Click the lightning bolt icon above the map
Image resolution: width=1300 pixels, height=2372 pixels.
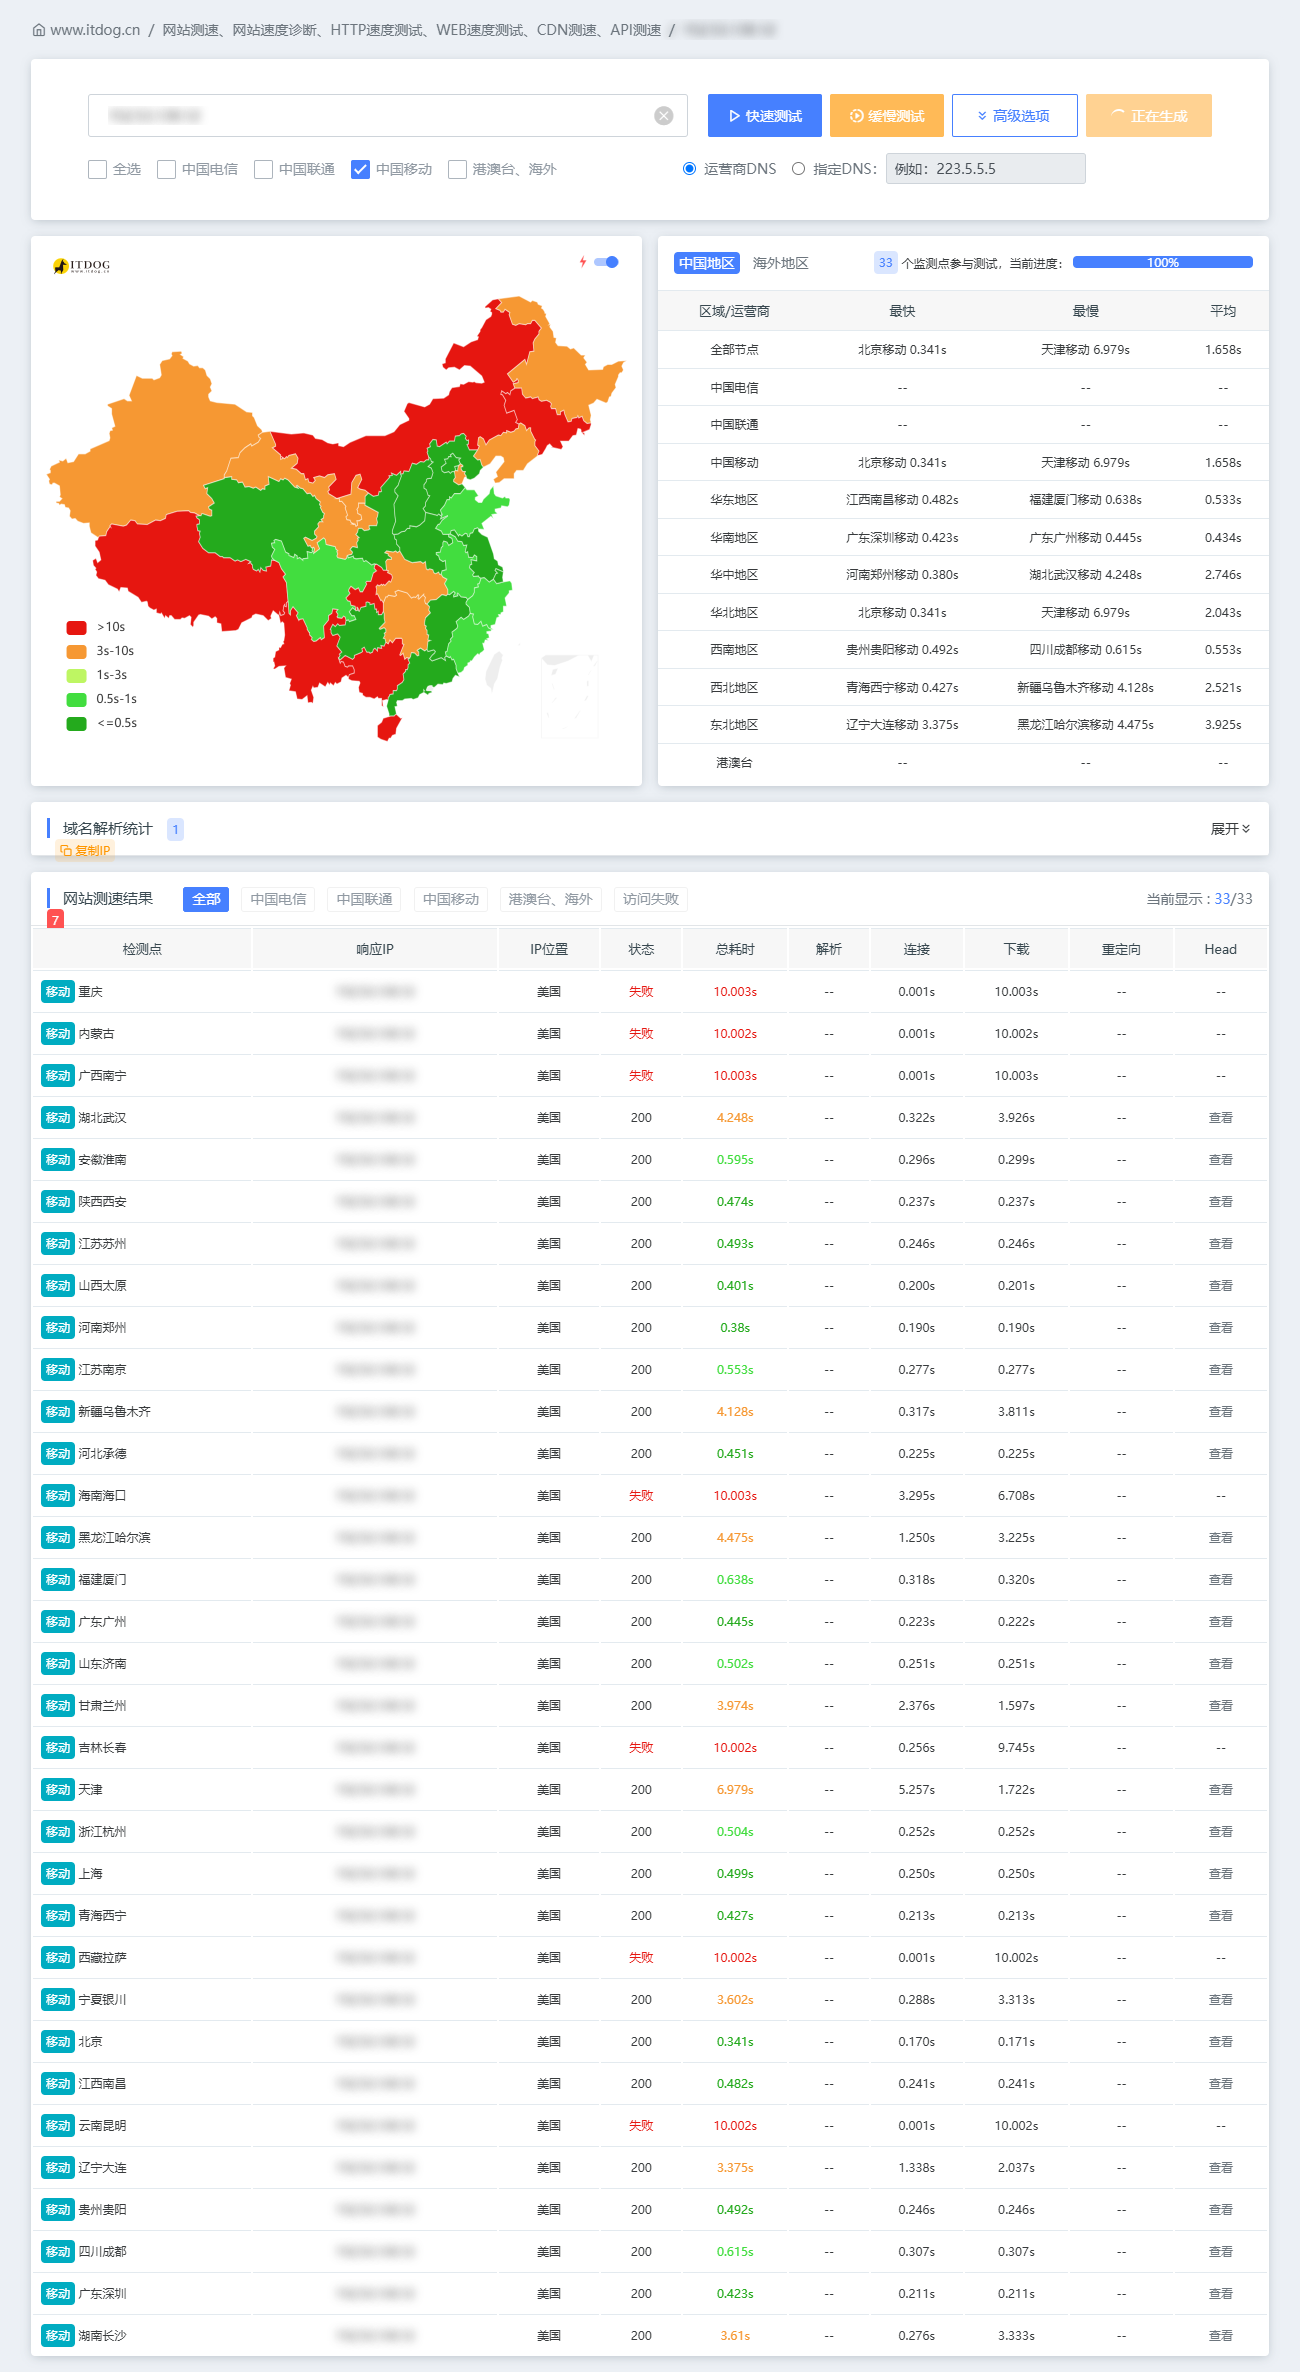tap(583, 262)
